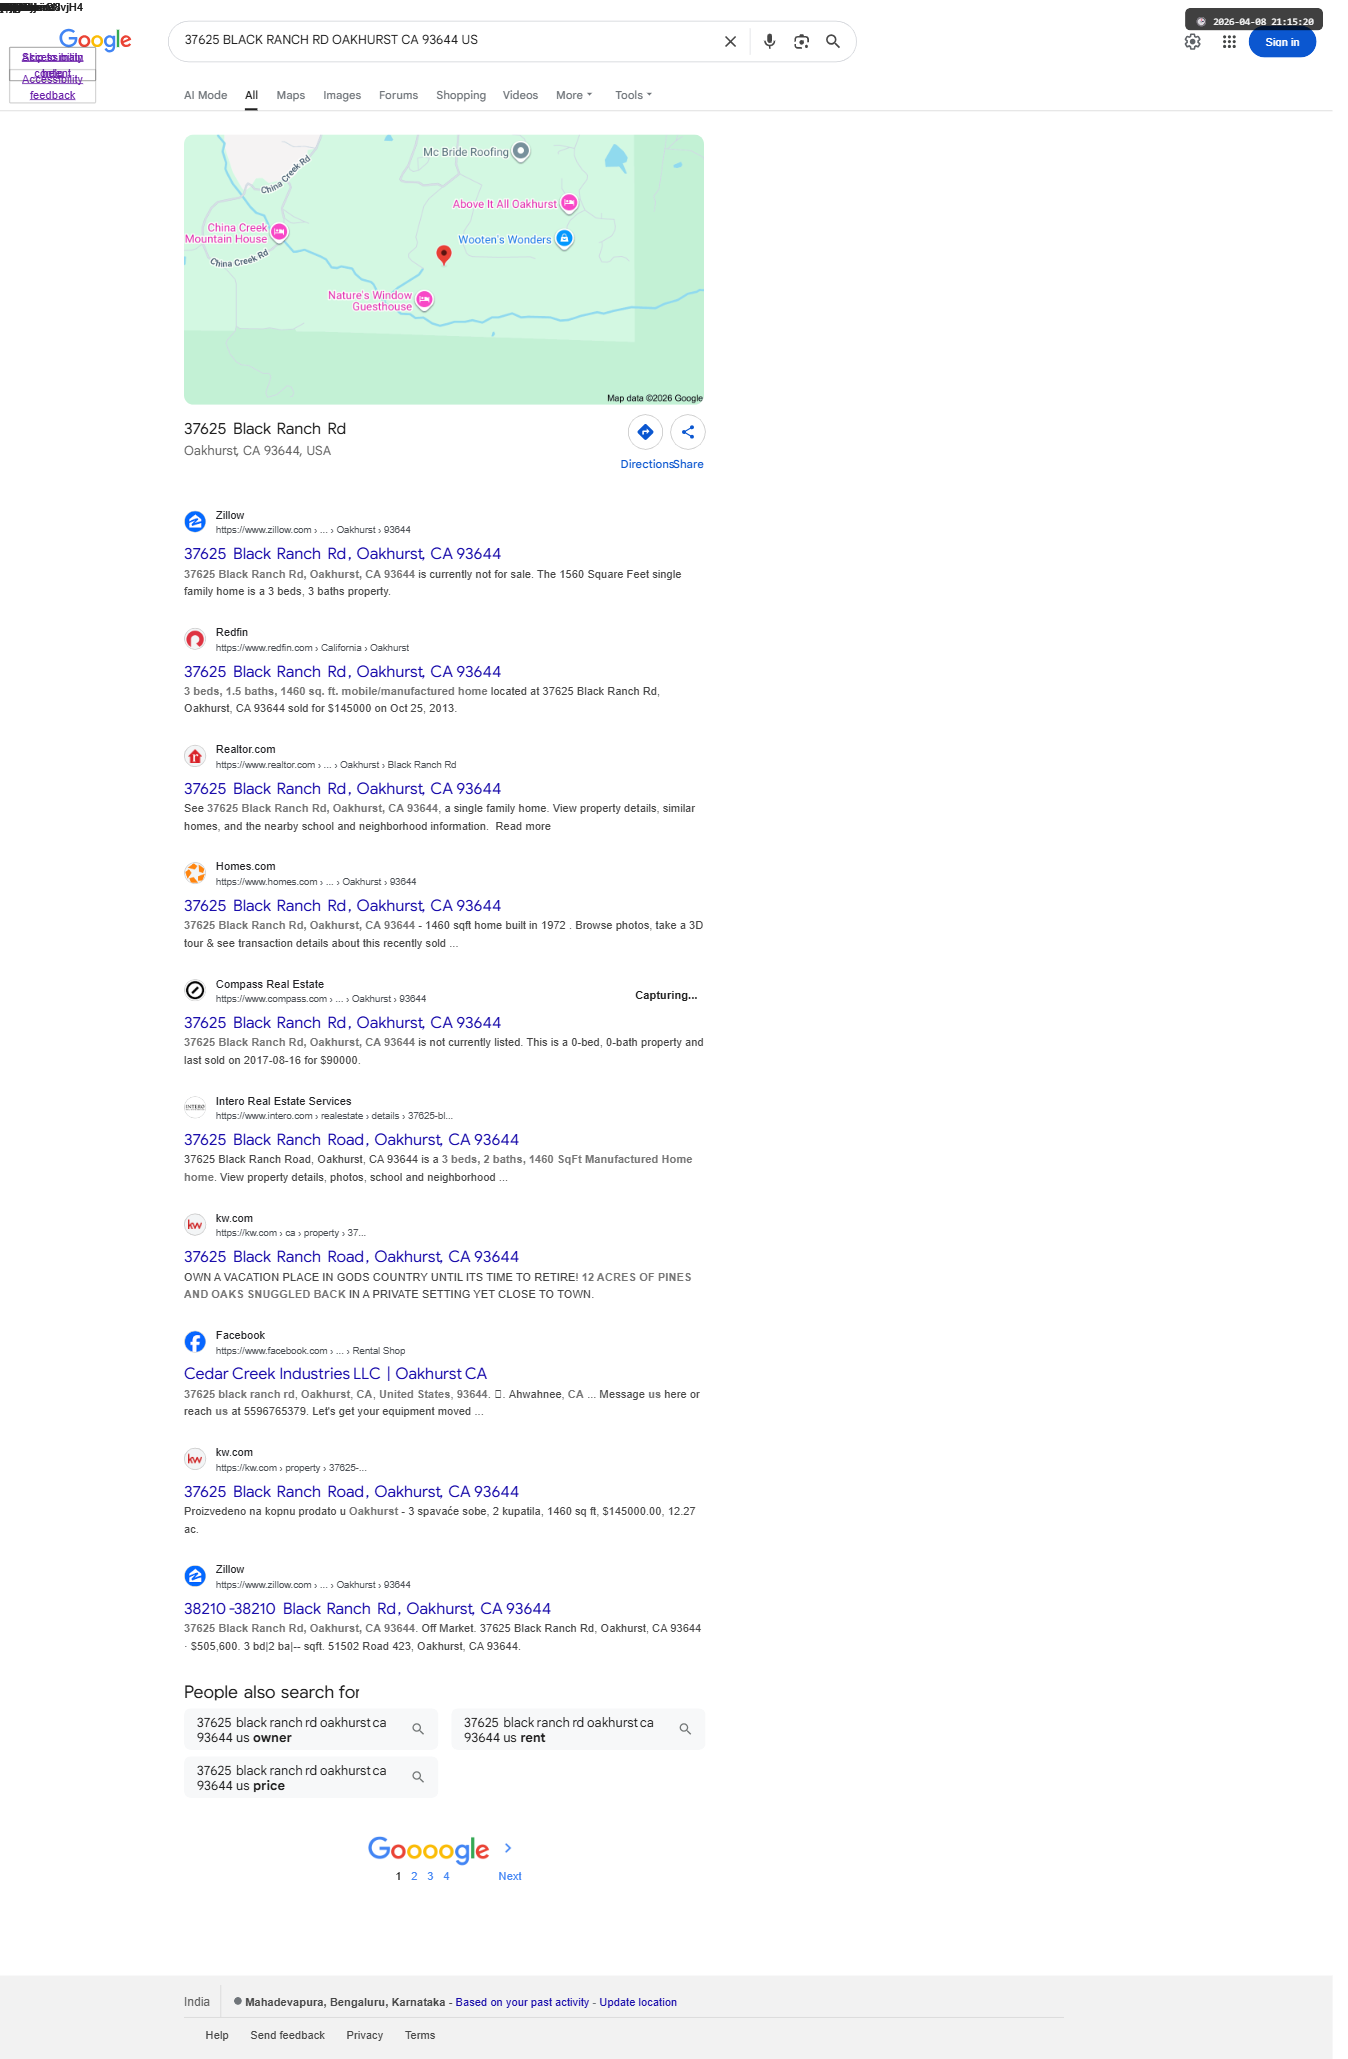Switch to the Videos tab
The image size is (1348, 2059).
520,95
